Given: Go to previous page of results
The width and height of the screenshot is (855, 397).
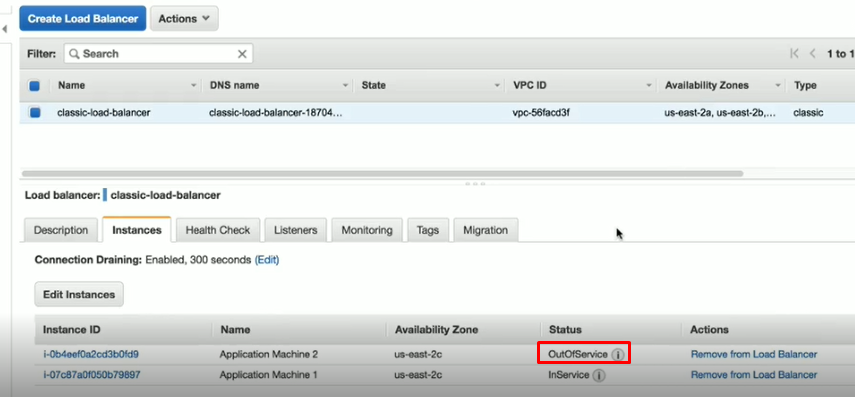Looking at the screenshot, I should (x=812, y=53).
